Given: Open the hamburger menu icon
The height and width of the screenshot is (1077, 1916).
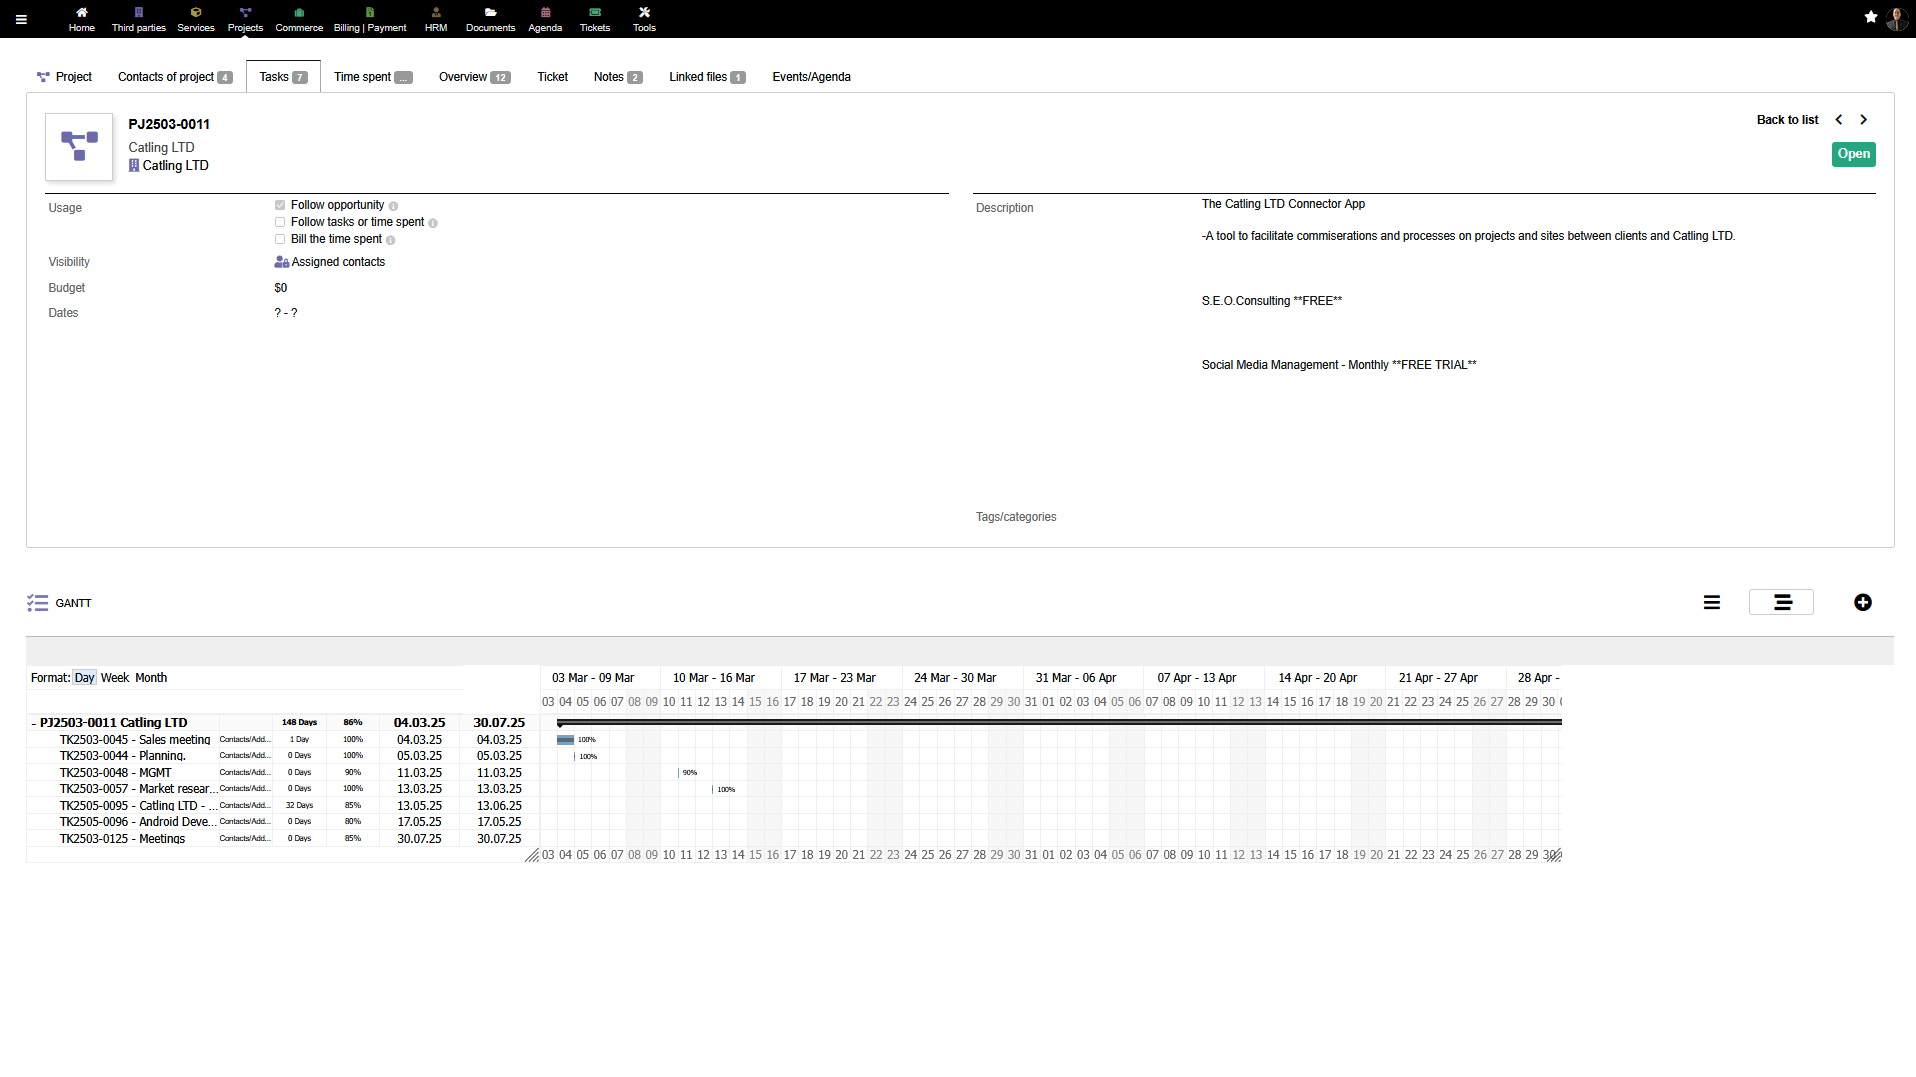Looking at the screenshot, I should pos(21,19).
